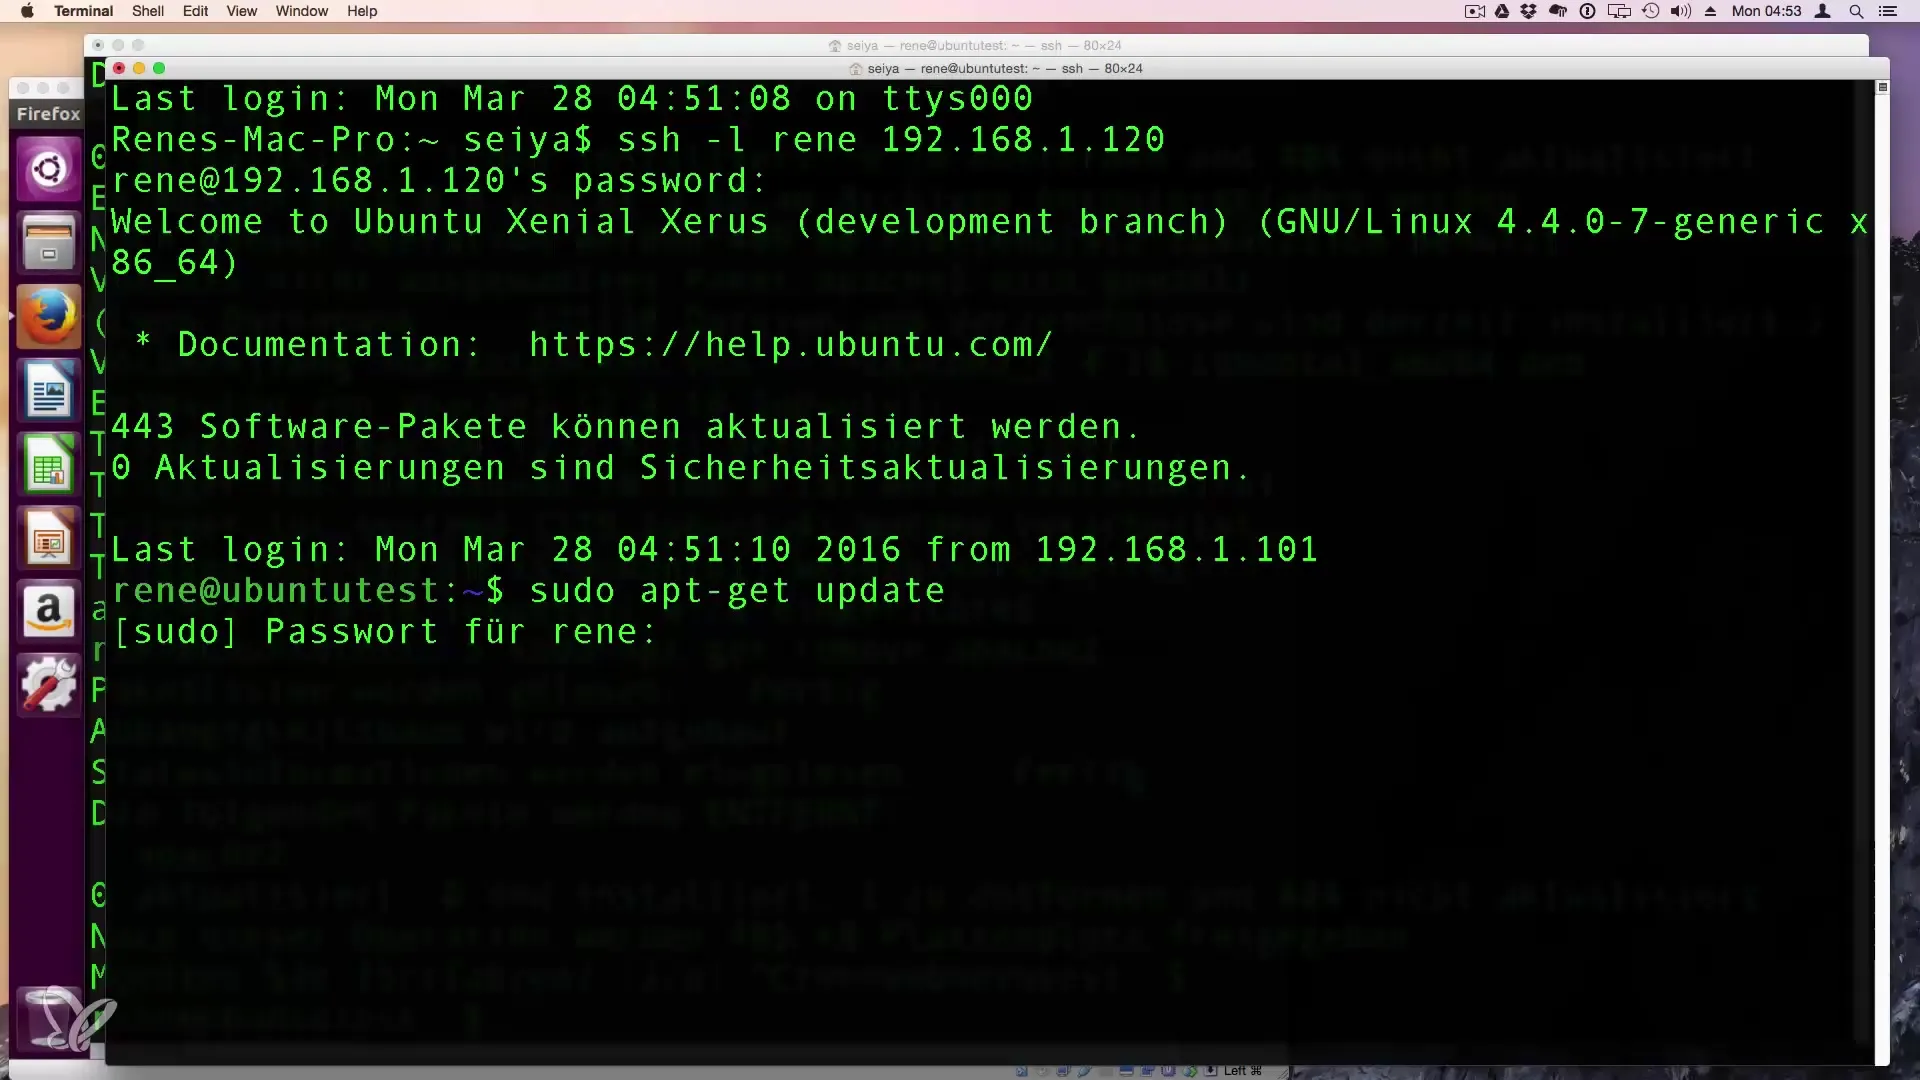Click the '443 Software-Pakete können aktualisiert werden.' line

click(x=625, y=426)
